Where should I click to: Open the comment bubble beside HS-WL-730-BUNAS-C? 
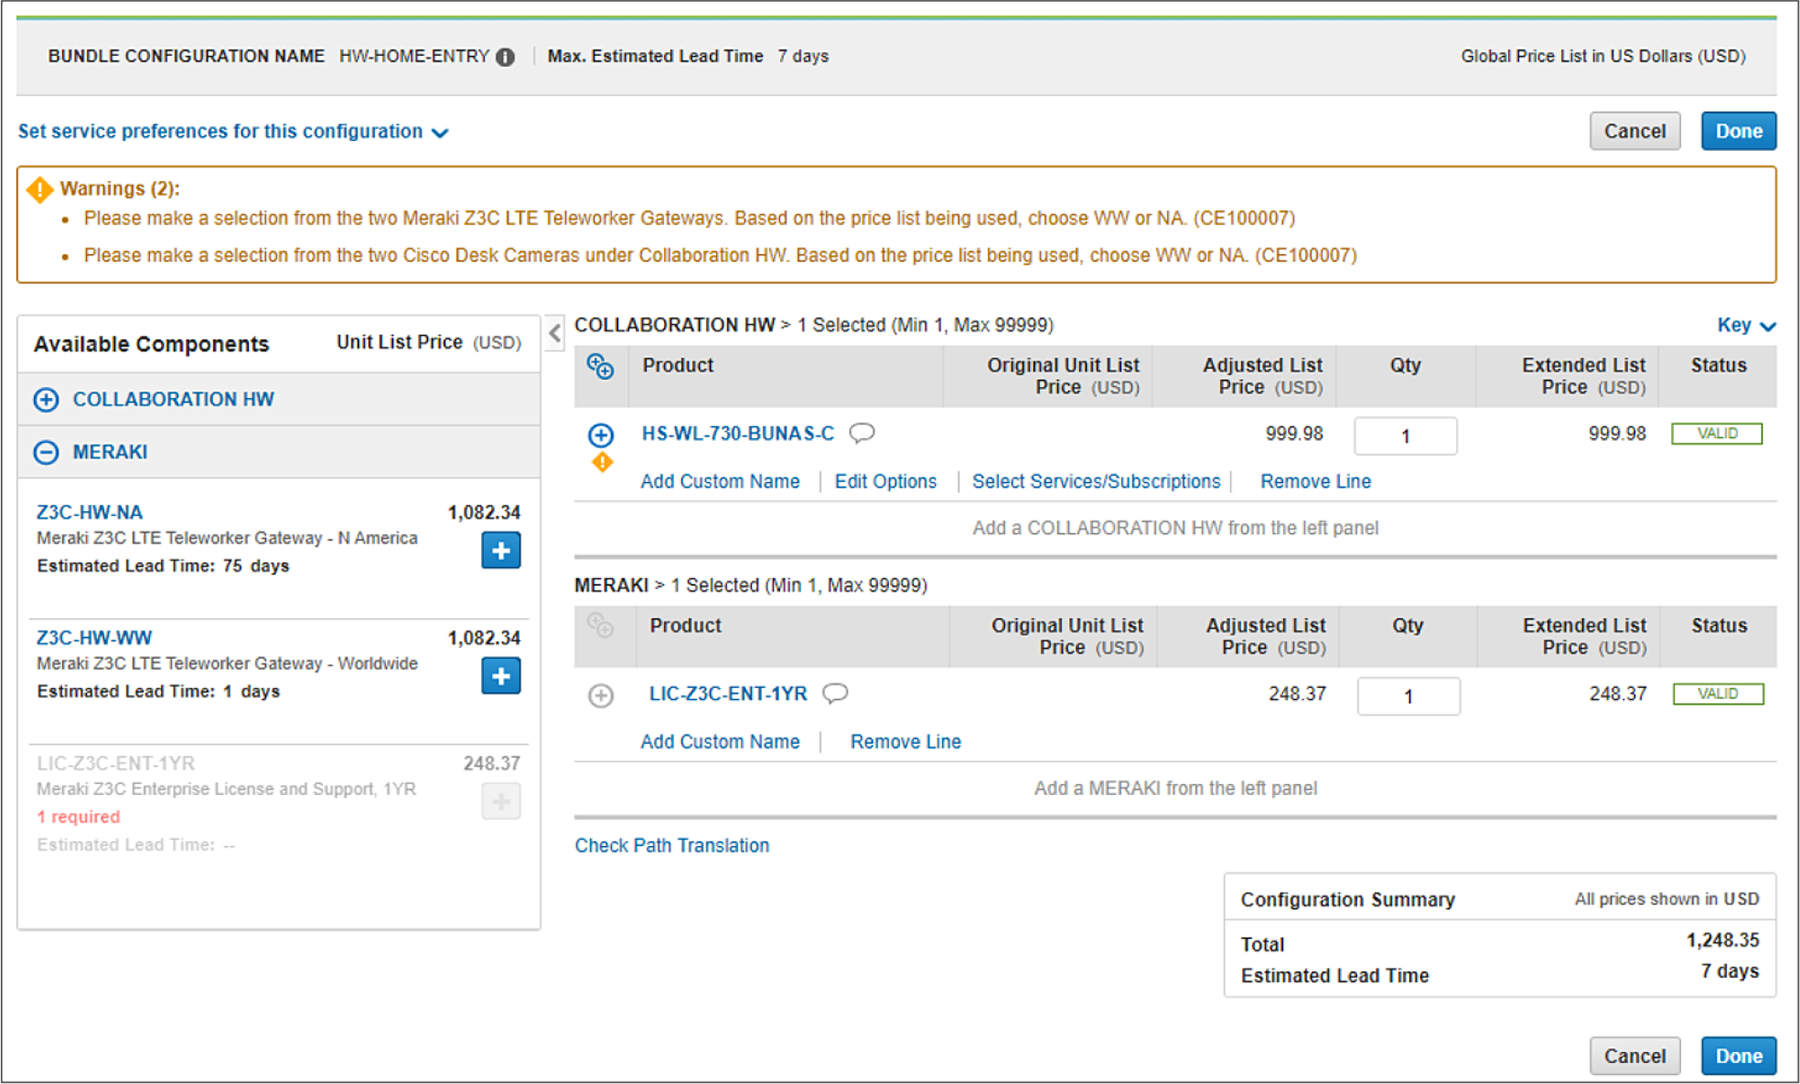862,433
